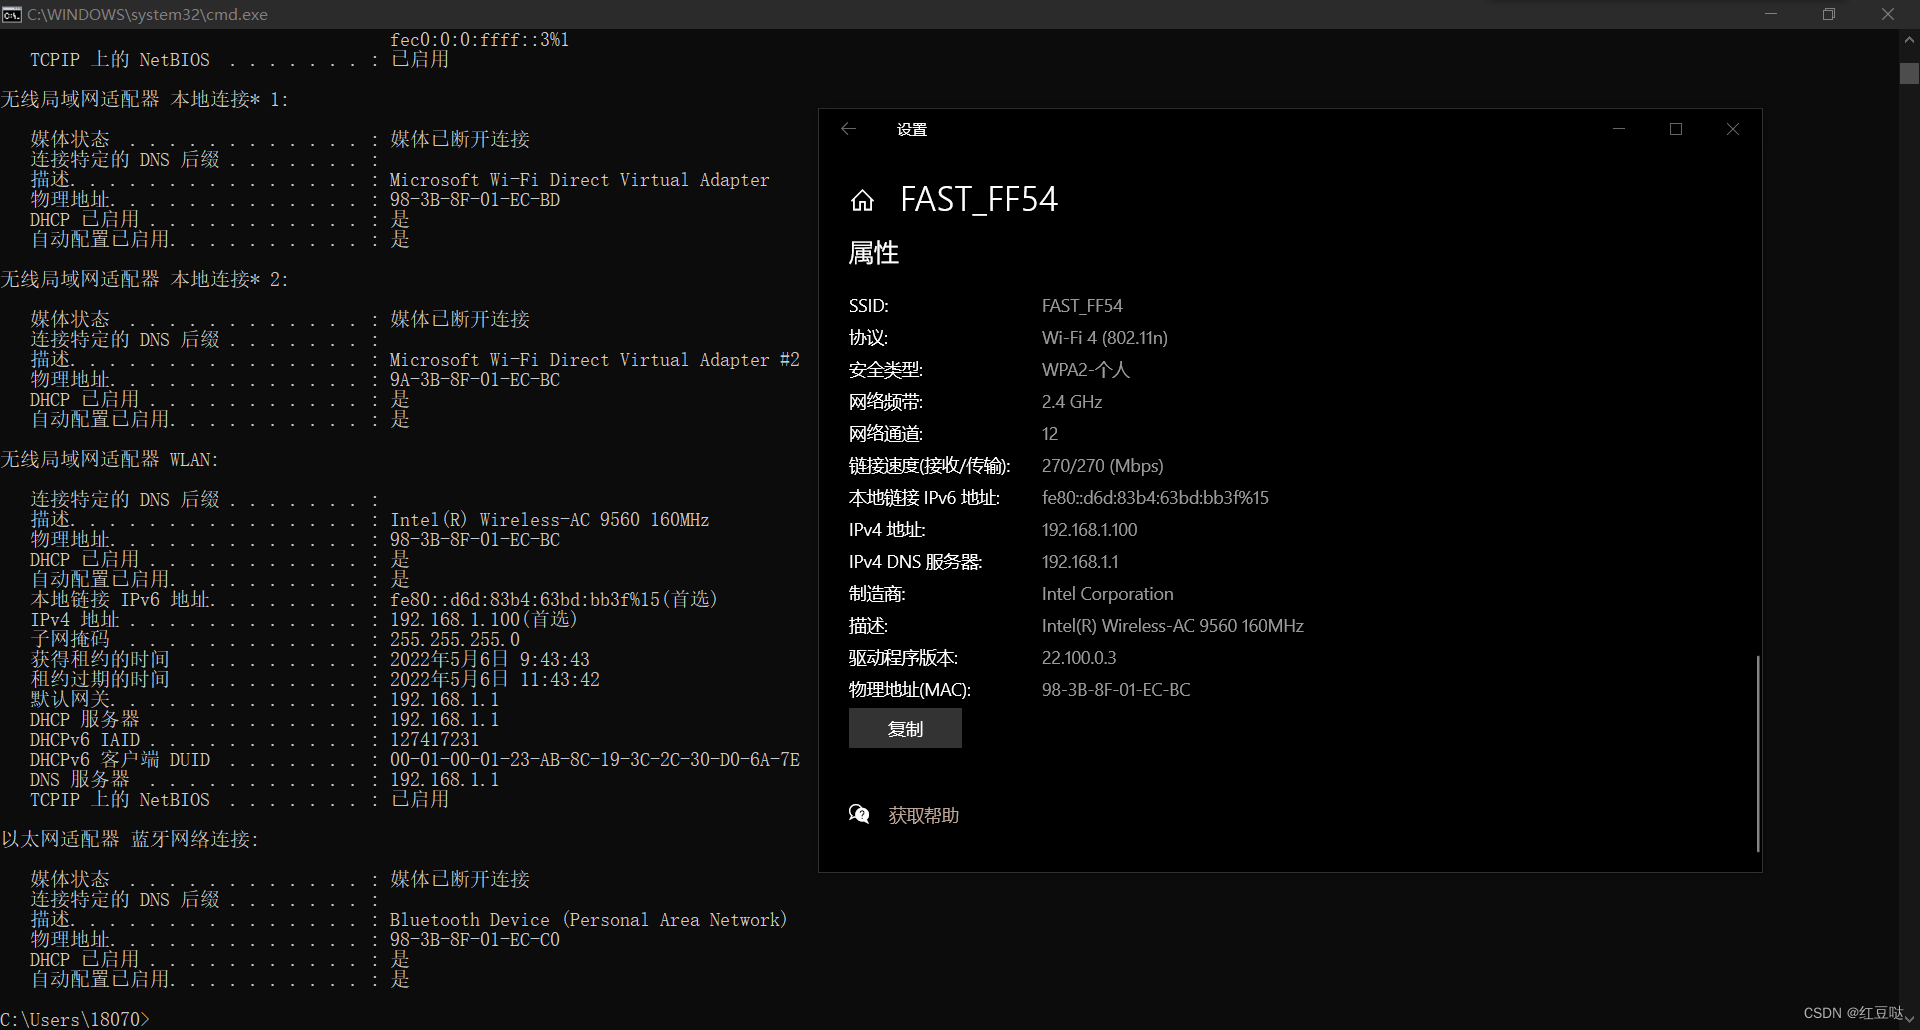
Task: Click the 复制 copy button
Action: pos(905,728)
